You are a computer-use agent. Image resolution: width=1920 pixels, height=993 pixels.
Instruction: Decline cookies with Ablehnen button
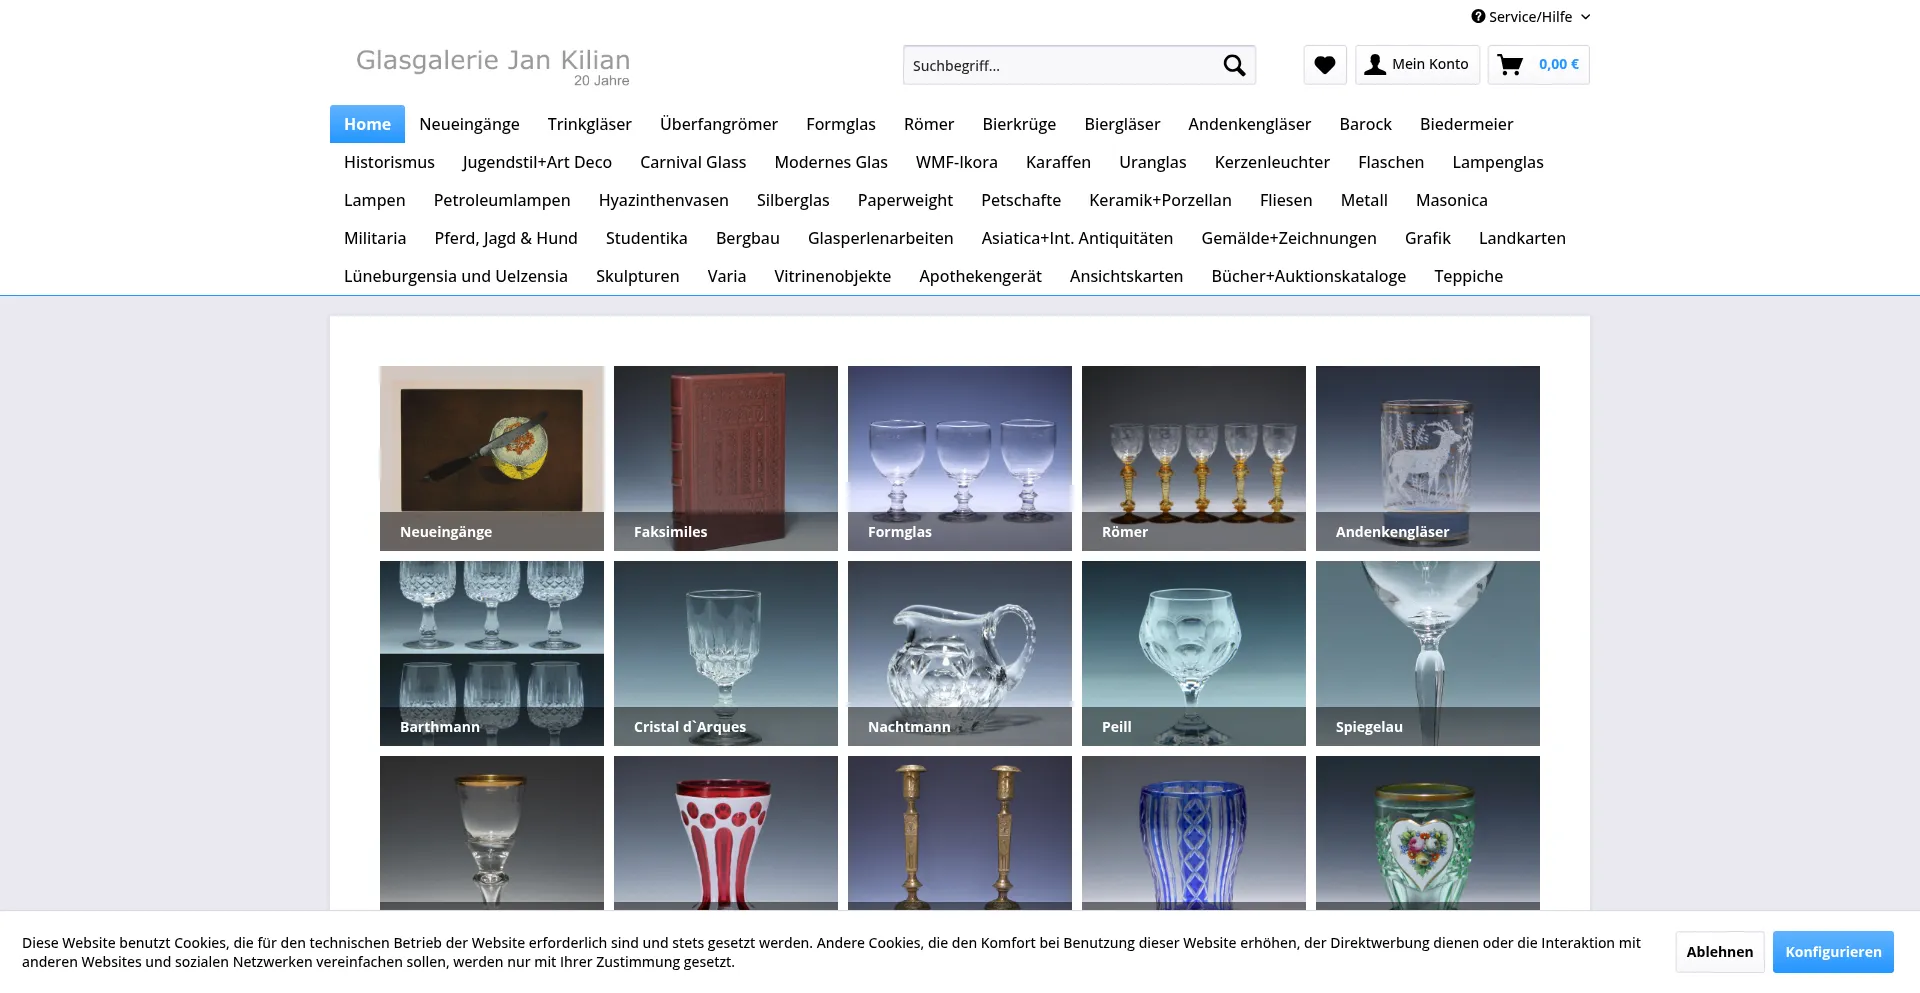[x=1720, y=952]
